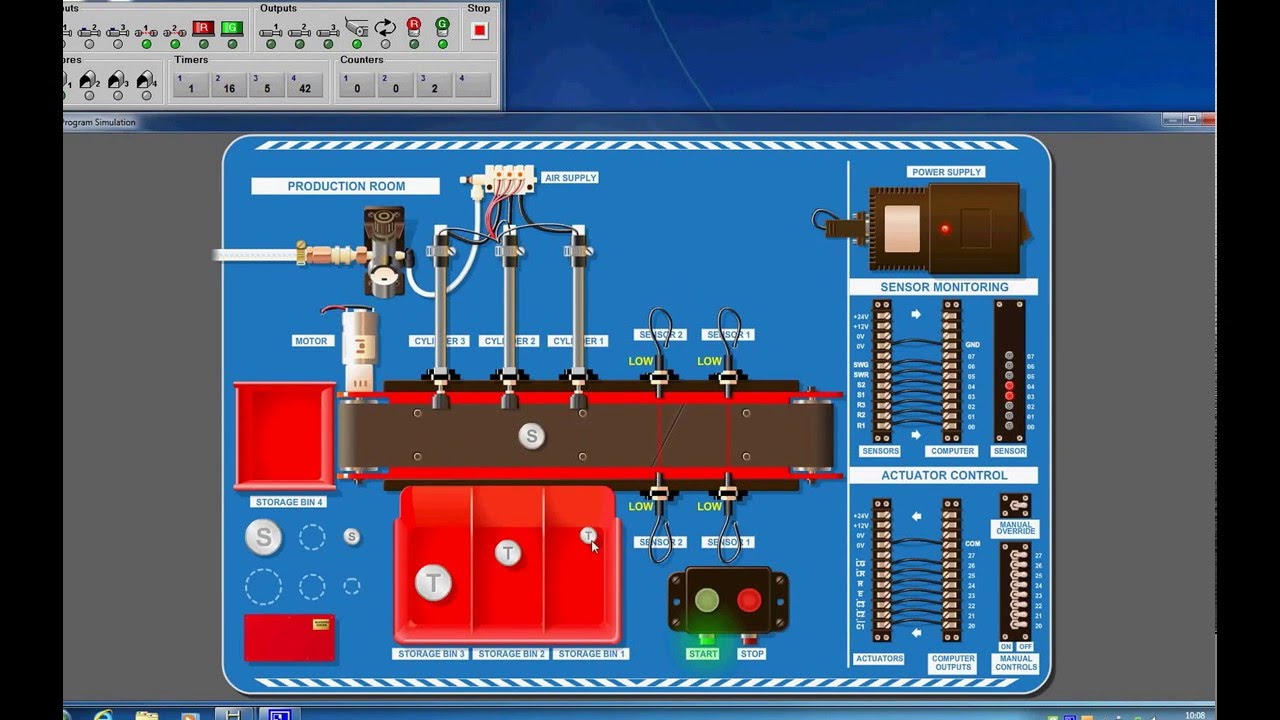Click the empty Counter 4 box
Viewport: 1280px width, 720px height.
pos(472,85)
